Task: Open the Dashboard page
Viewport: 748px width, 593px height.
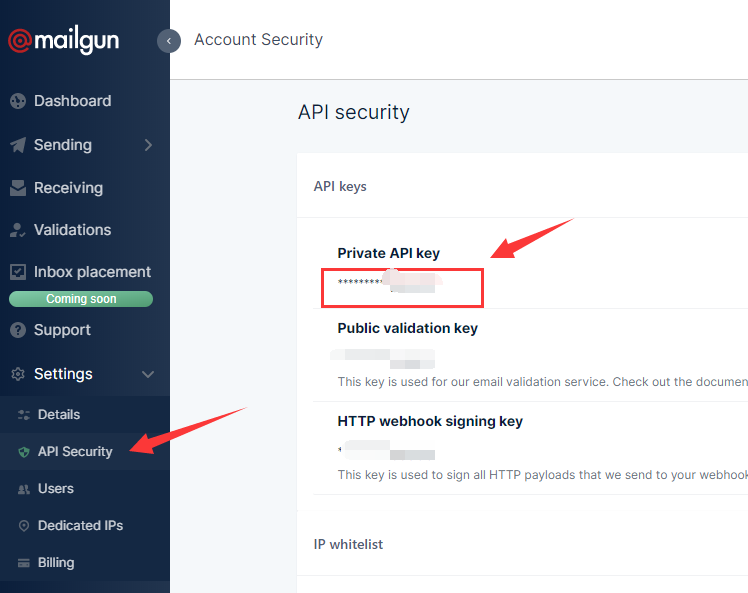Action: pos(73,101)
